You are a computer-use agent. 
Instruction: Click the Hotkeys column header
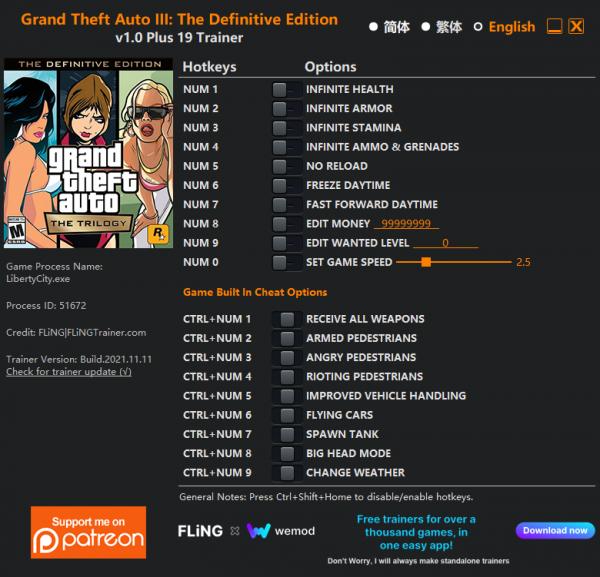point(209,67)
